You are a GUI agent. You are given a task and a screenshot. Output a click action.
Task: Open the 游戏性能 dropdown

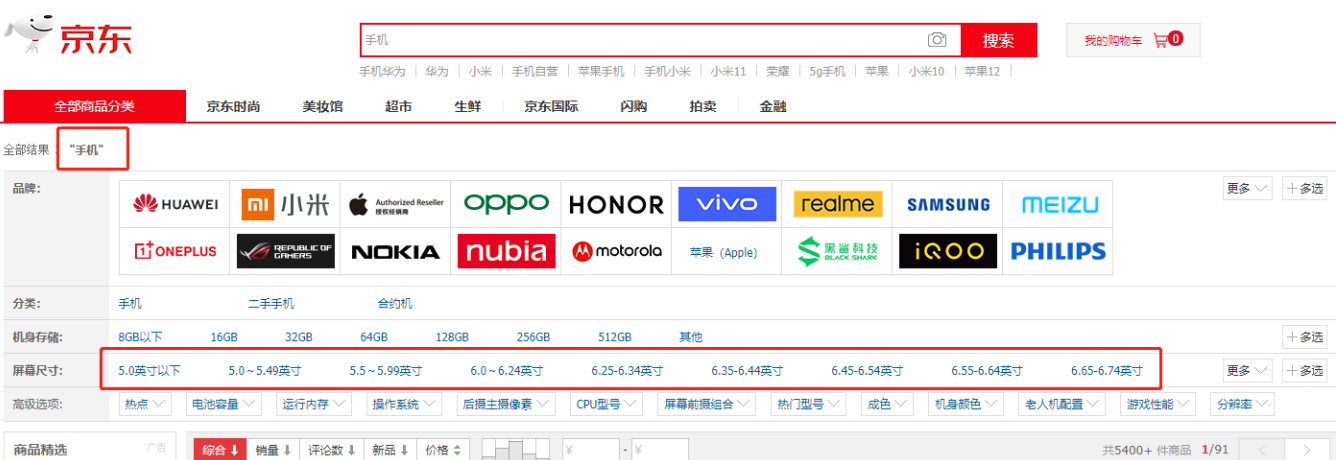pyautogui.click(x=1158, y=404)
